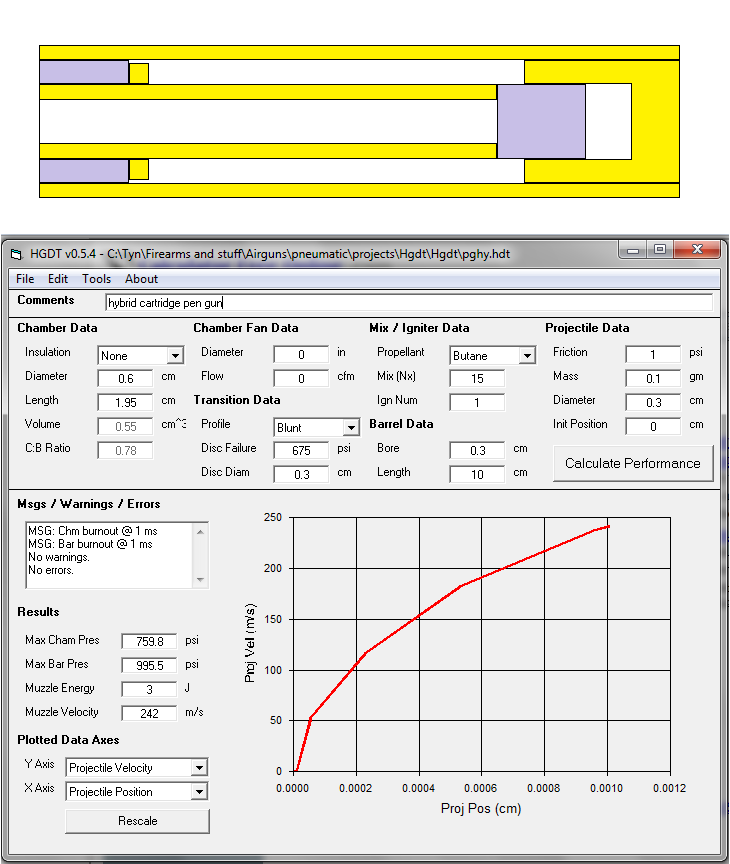Expand the Insulation dropdown

point(175,356)
